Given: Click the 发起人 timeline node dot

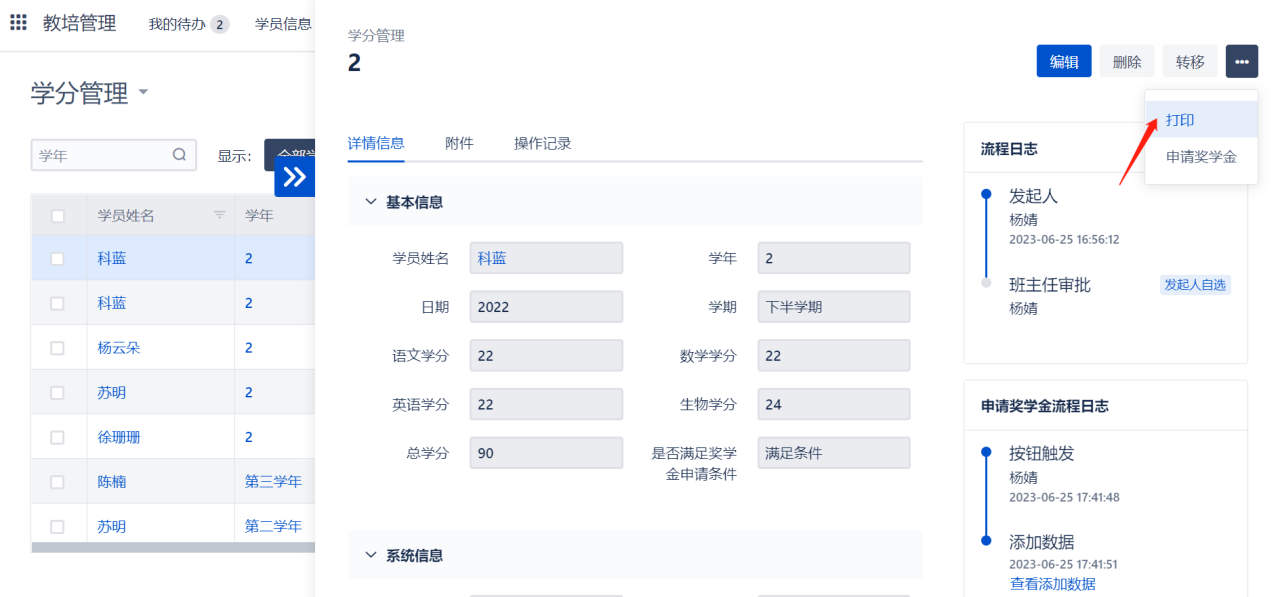Looking at the screenshot, I should coord(986,194).
